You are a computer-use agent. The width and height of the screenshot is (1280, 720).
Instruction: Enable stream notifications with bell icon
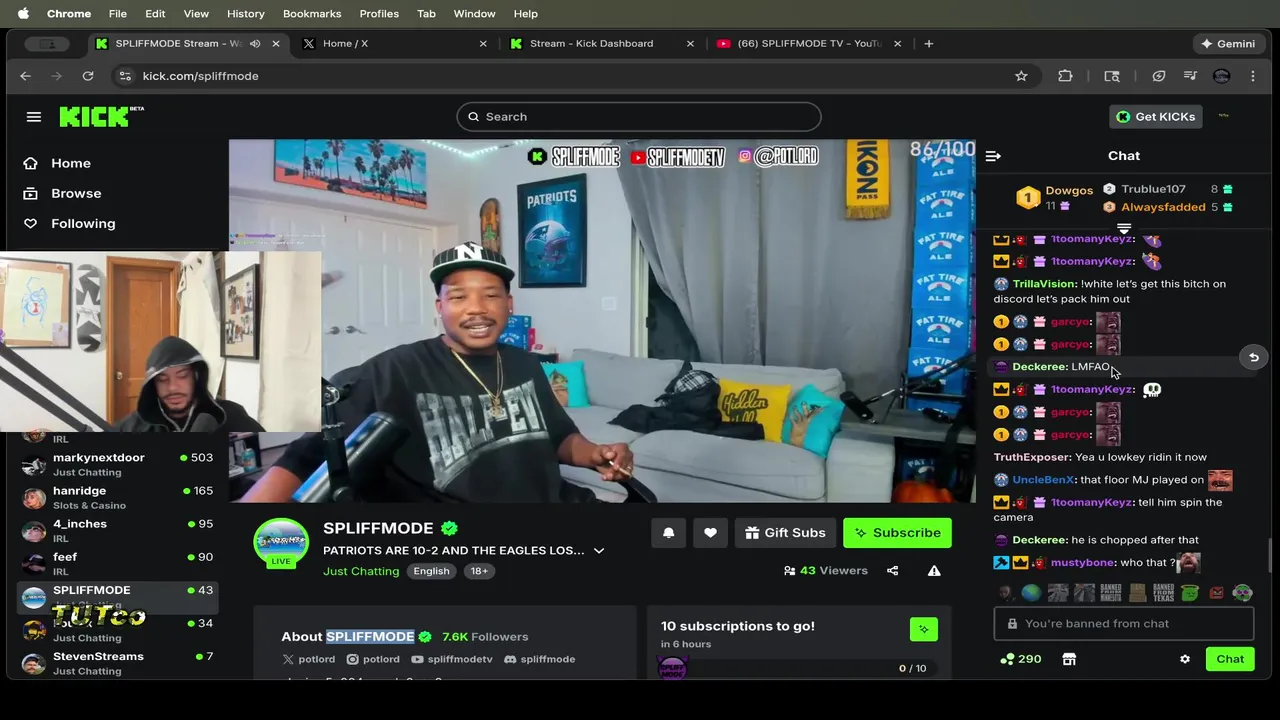pyautogui.click(x=669, y=533)
